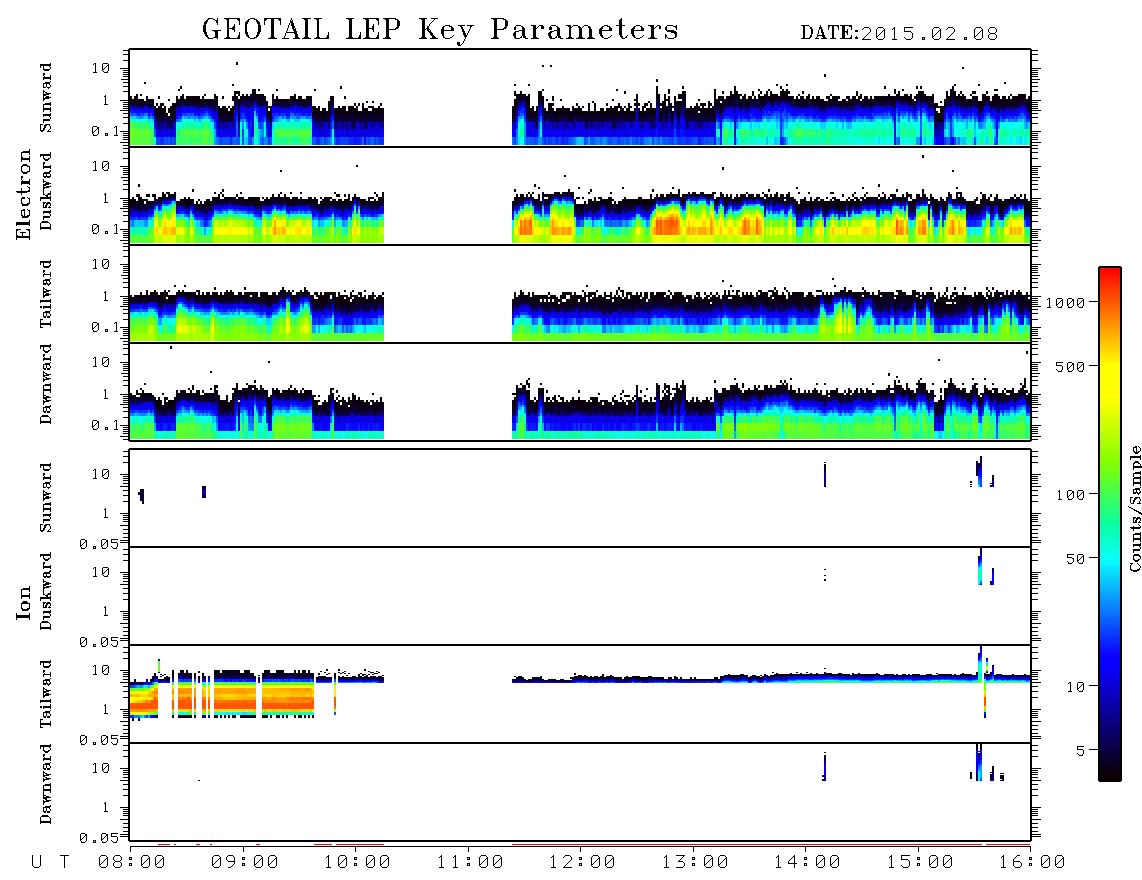Click the Ion Tailward spectrogram panel
The image size is (1142, 880).
click(x=580, y=694)
